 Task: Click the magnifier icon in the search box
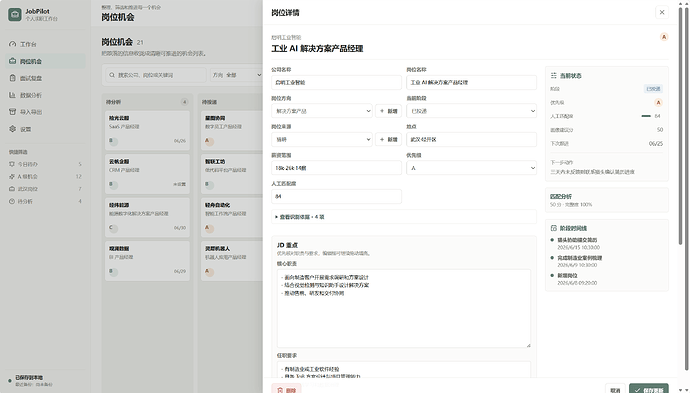click(112, 75)
